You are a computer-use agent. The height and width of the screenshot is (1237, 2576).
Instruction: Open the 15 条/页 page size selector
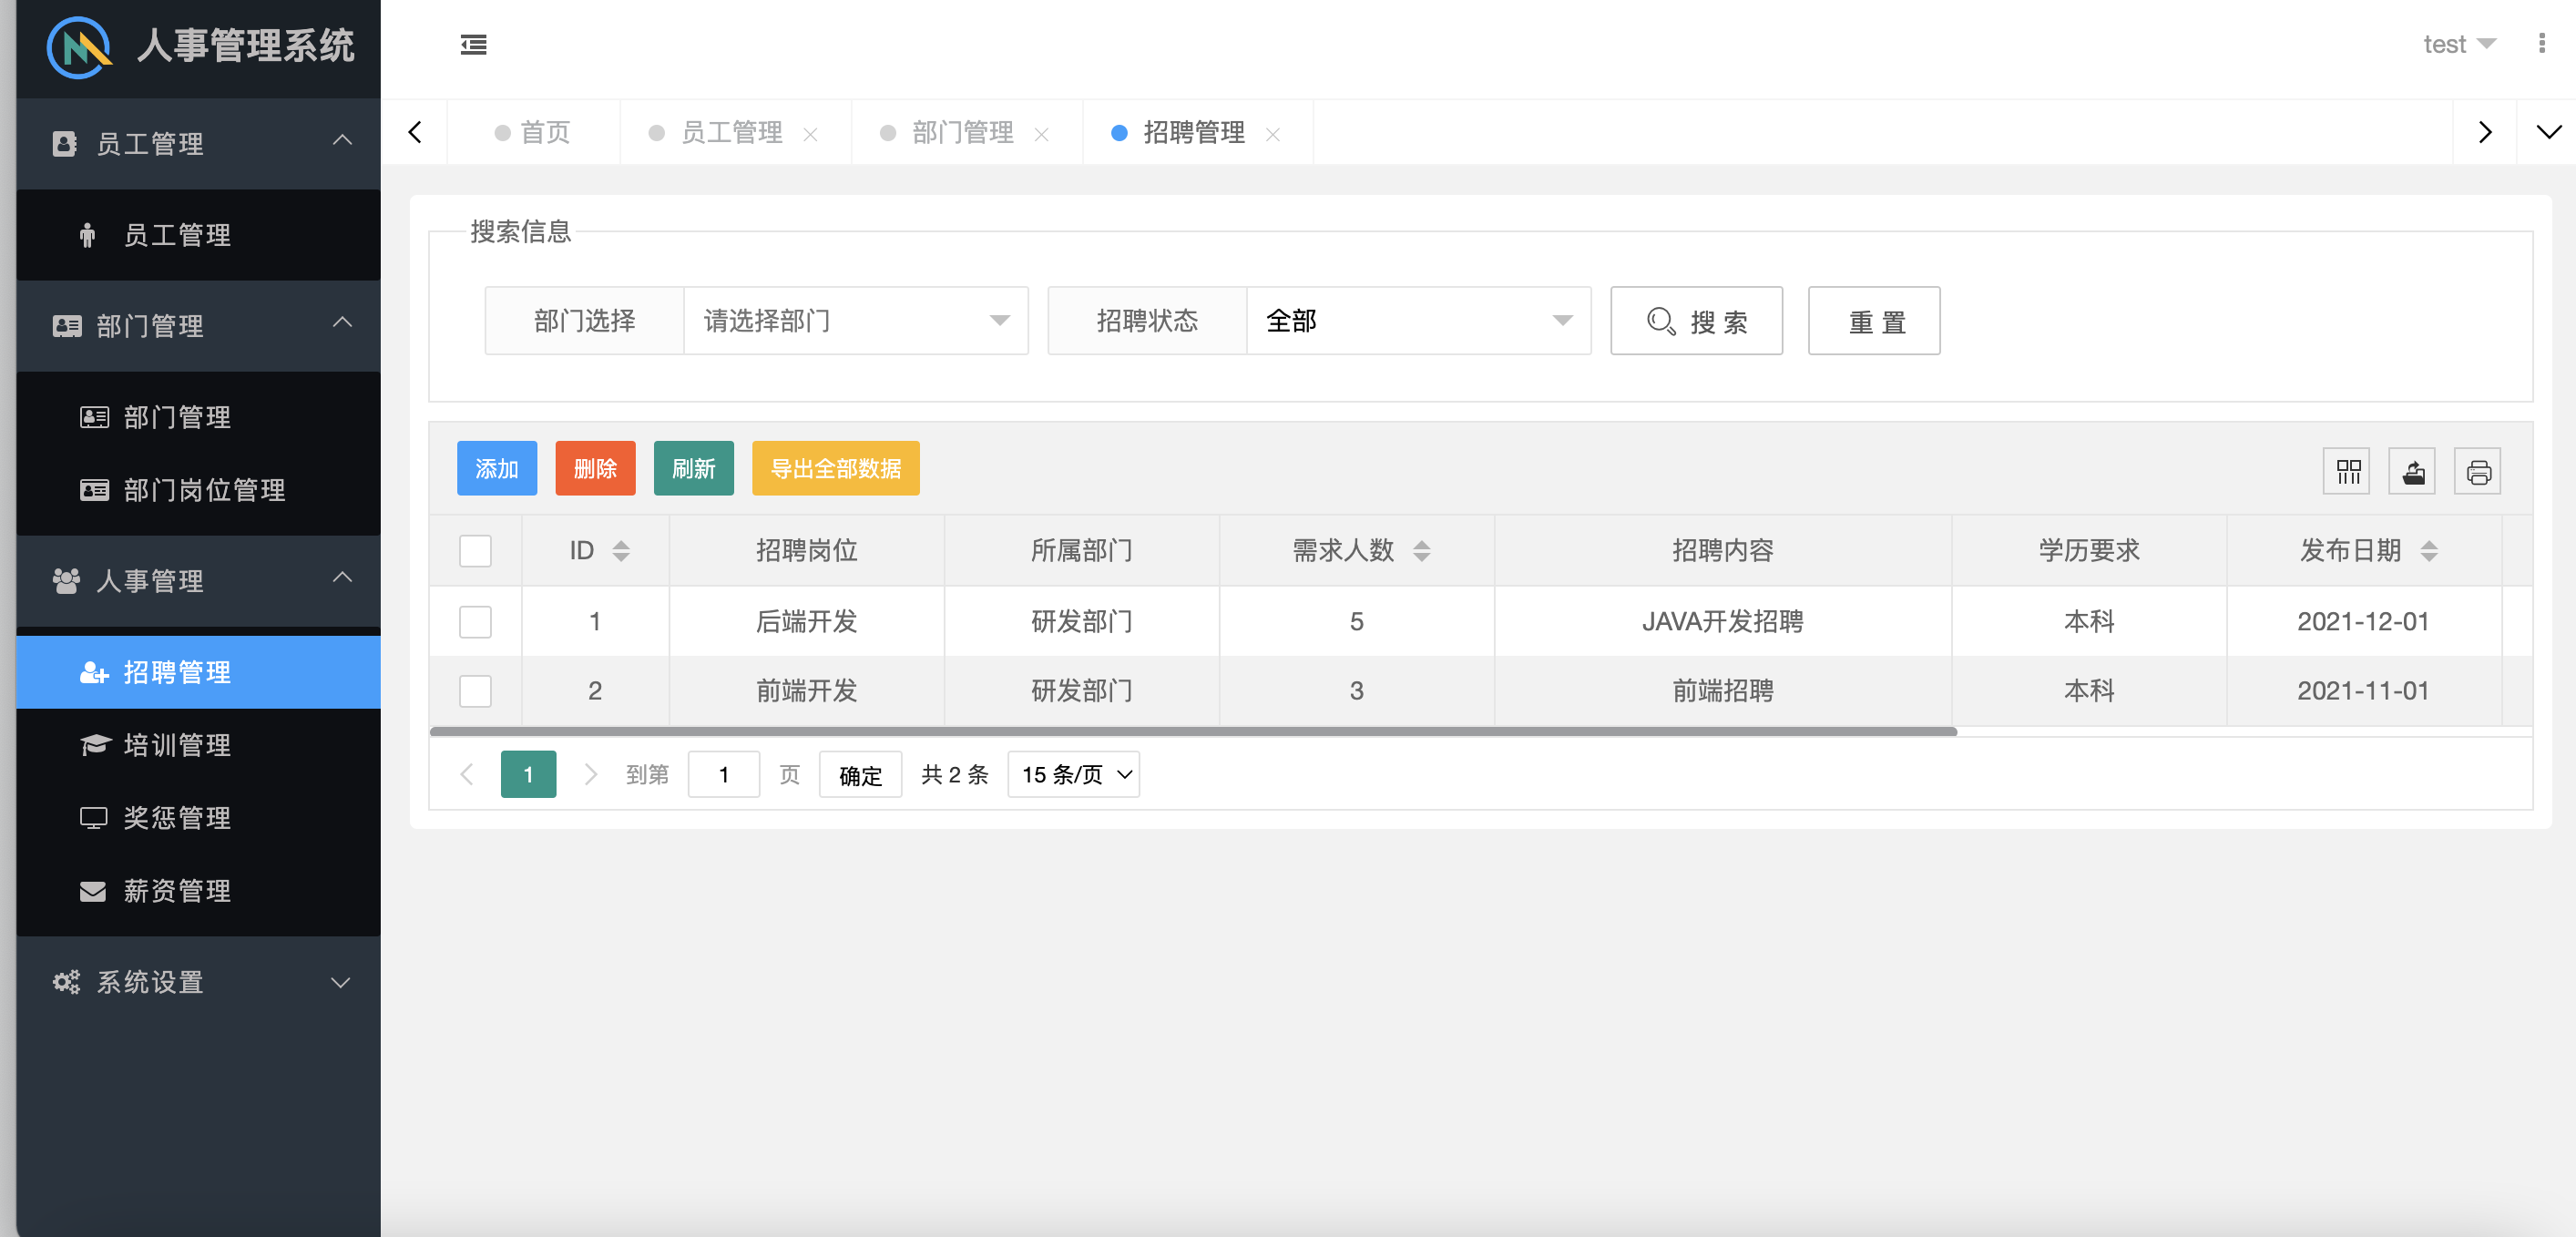[x=1073, y=774]
